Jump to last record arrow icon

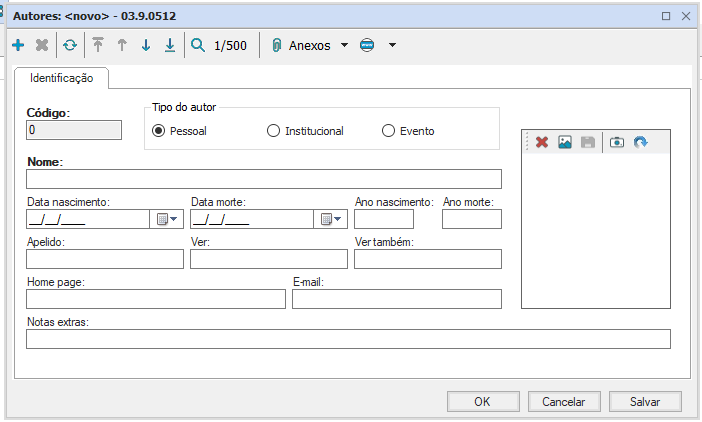point(169,45)
